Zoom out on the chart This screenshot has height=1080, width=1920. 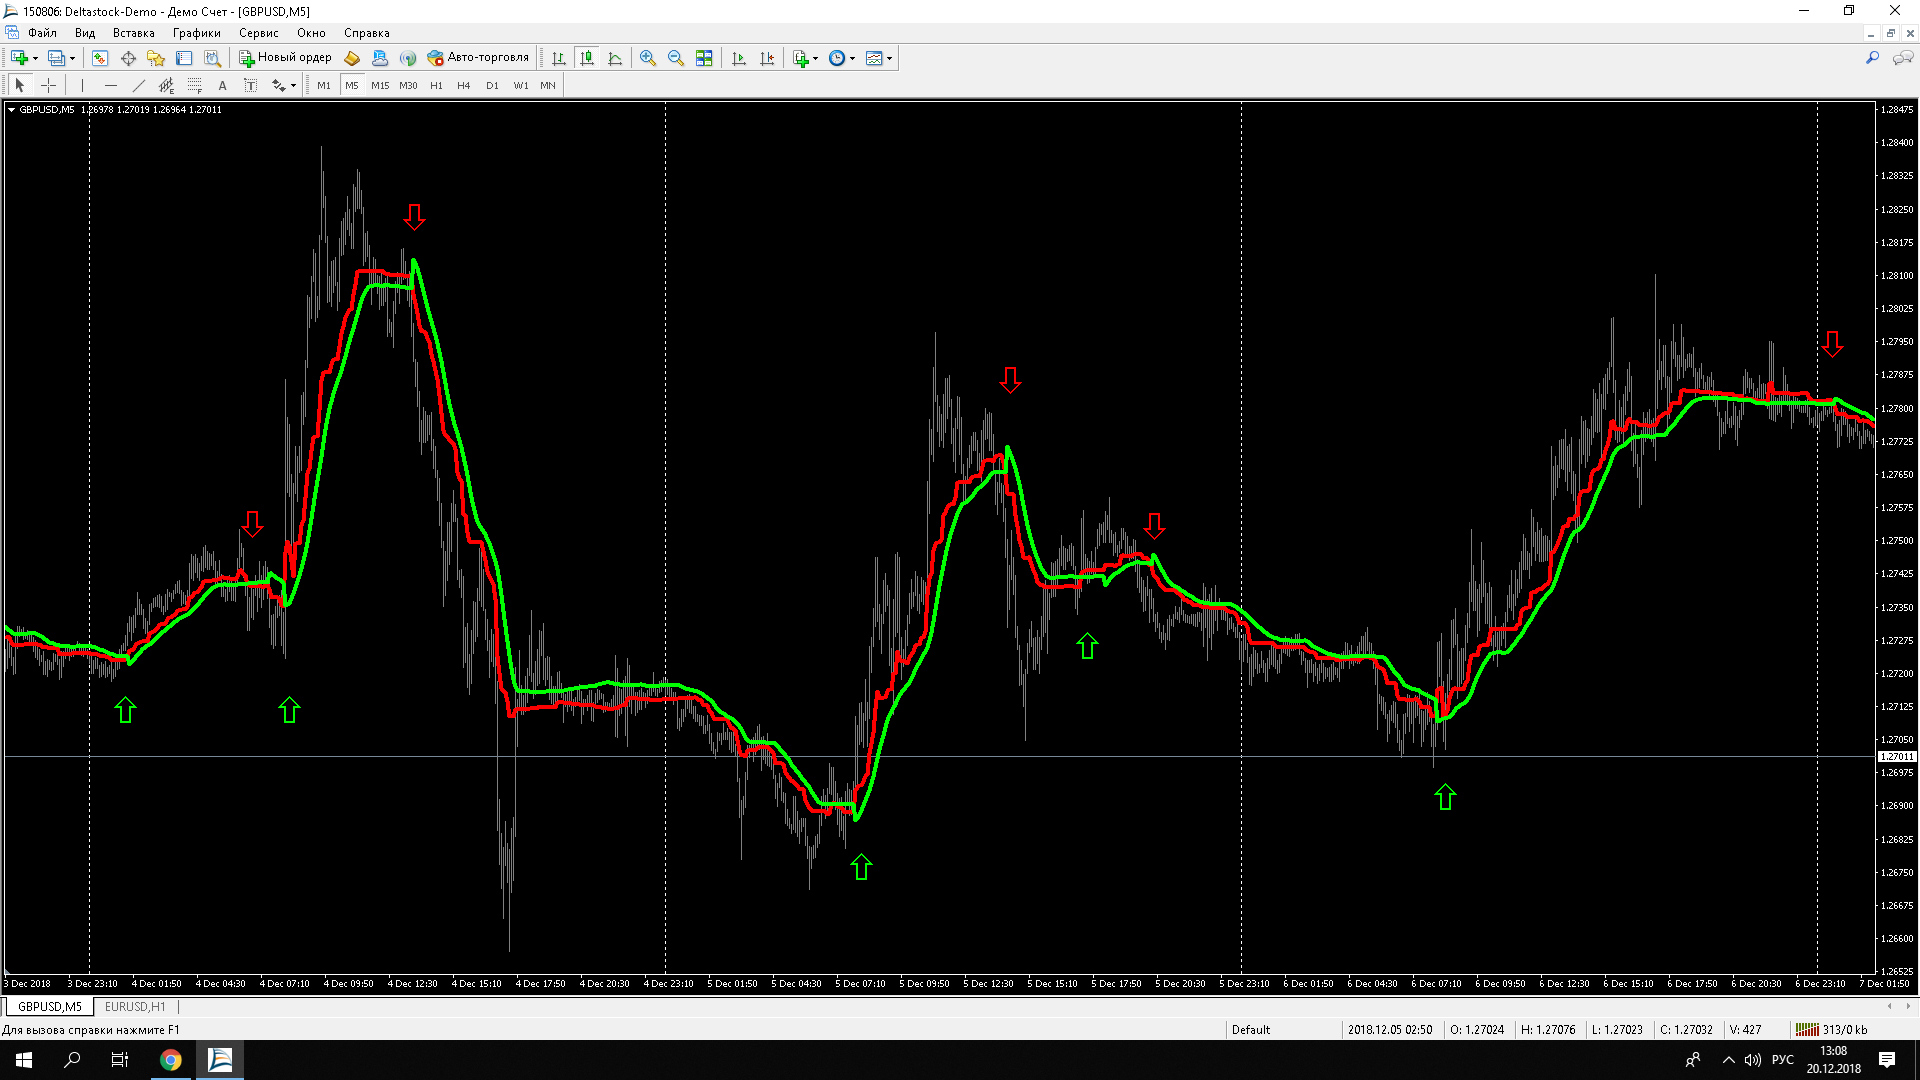676,58
